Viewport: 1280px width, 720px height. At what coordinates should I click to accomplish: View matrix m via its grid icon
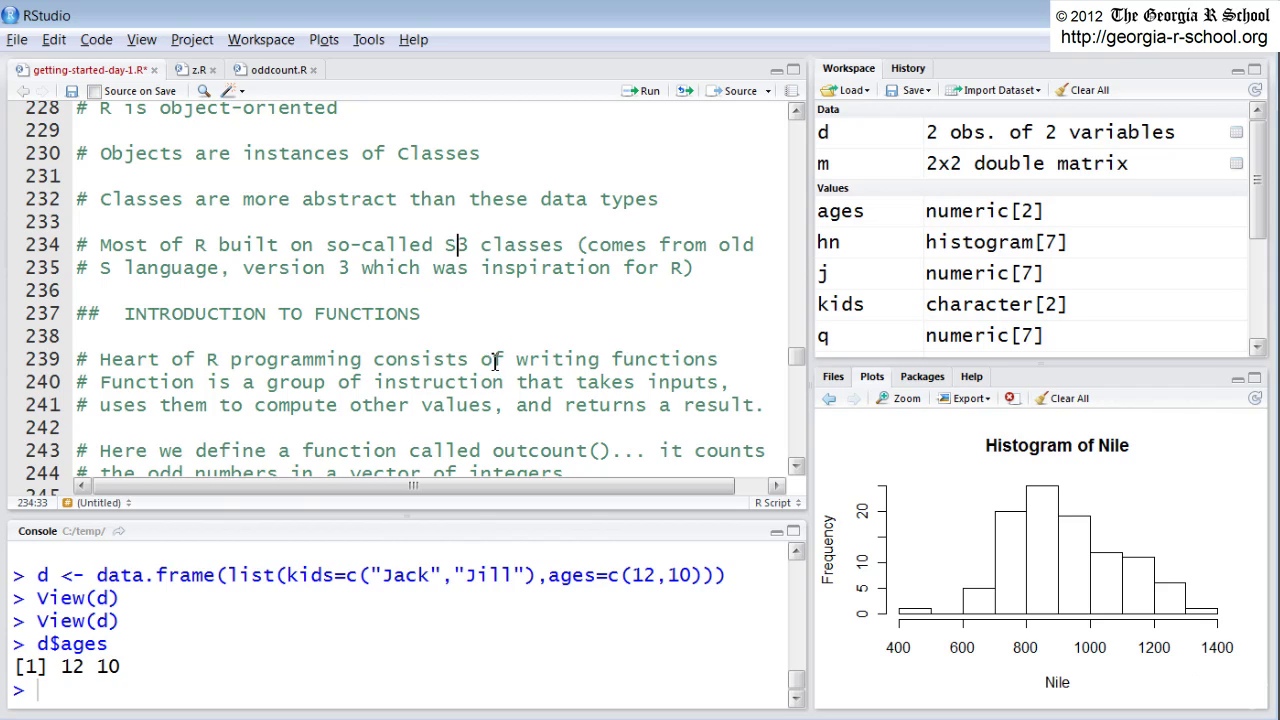pos(1236,163)
